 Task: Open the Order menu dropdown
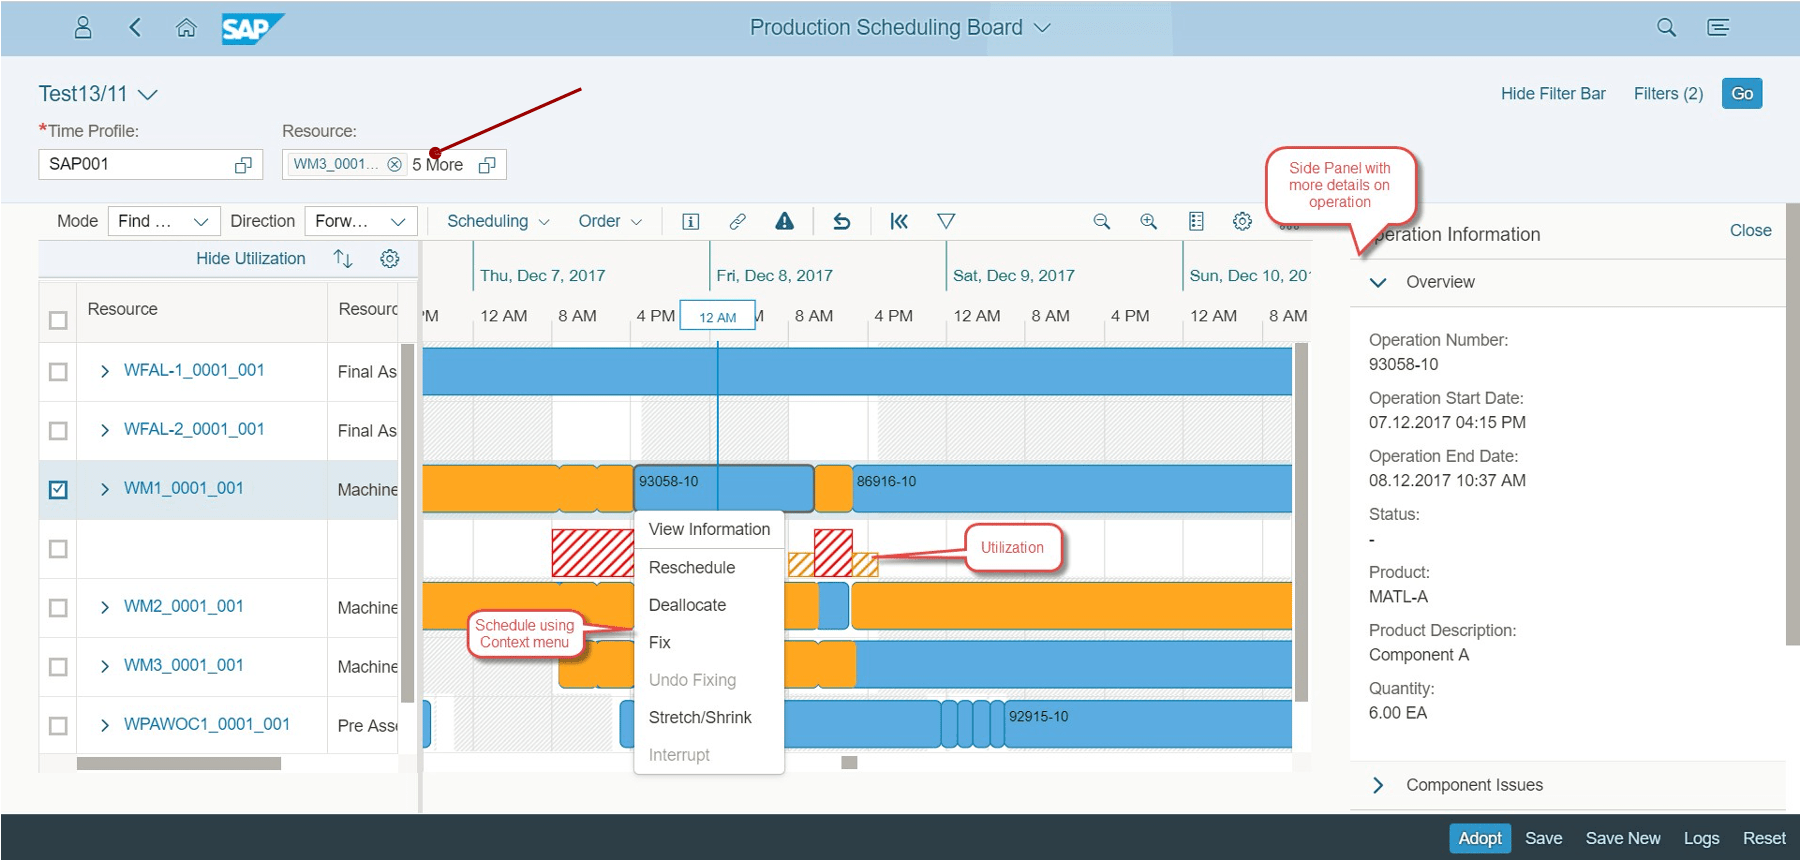pyautogui.click(x=610, y=221)
